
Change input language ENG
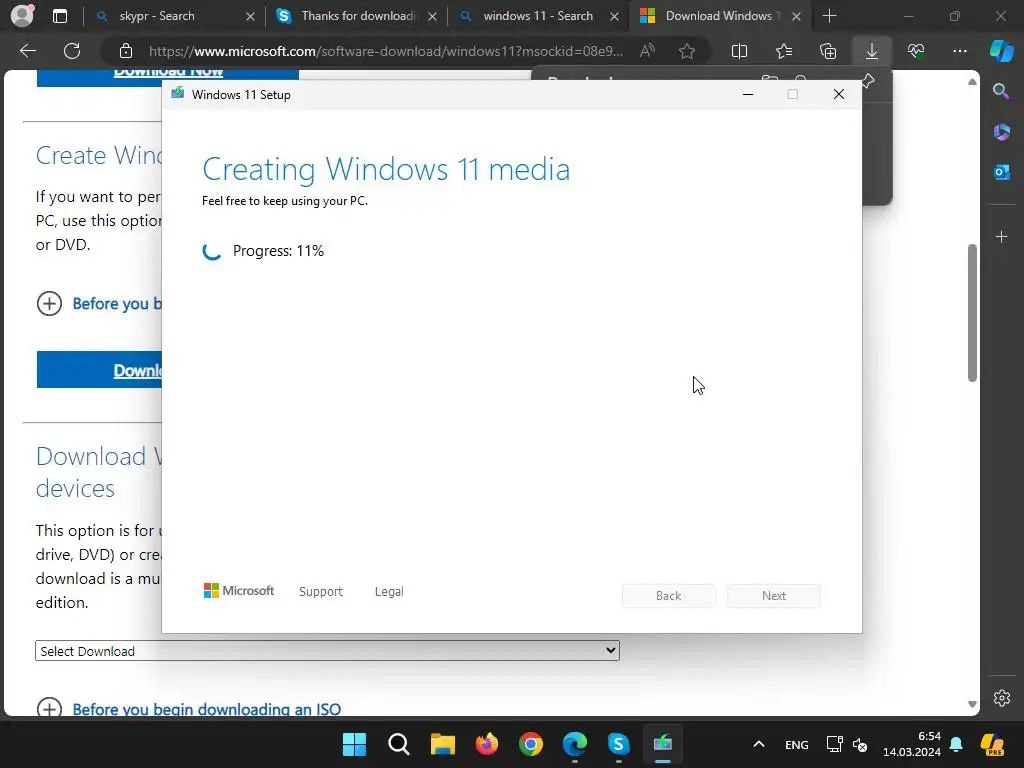(x=797, y=744)
